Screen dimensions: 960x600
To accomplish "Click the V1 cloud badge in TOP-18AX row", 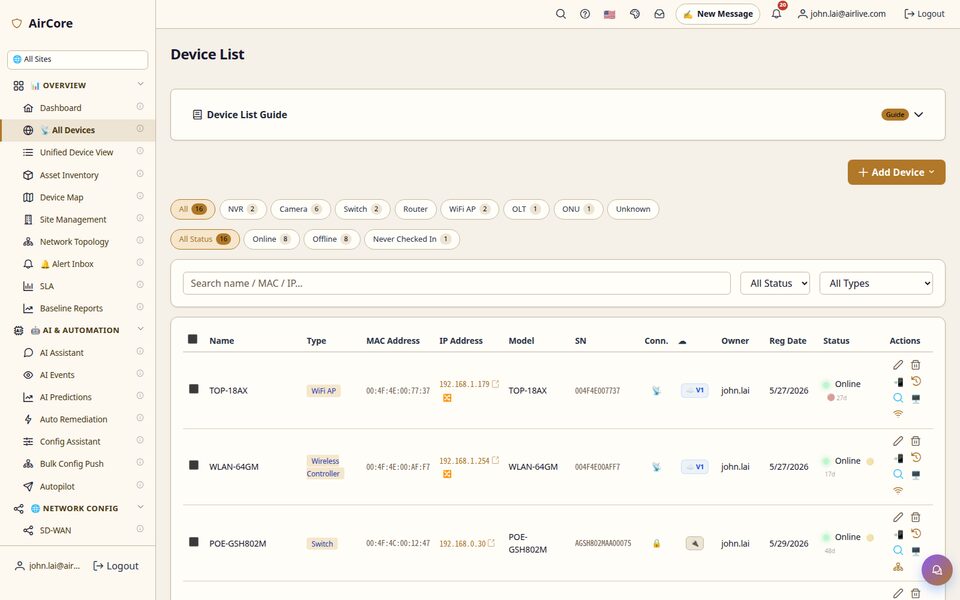I will [694, 391].
